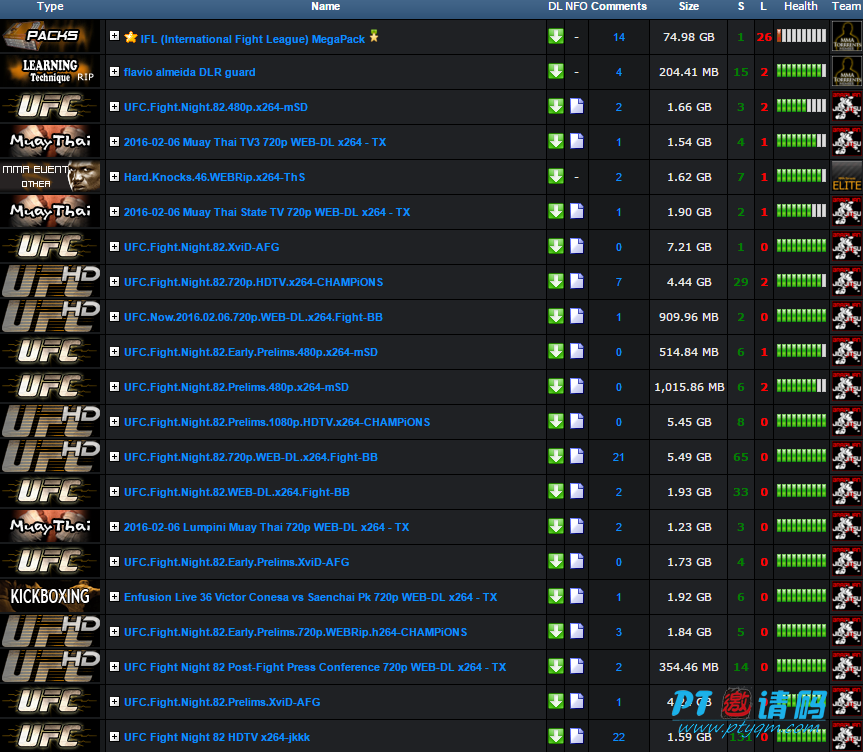View NFO for Early.Prelims.480p.x264-mSD
This screenshot has width=863, height=752.
[576, 351]
